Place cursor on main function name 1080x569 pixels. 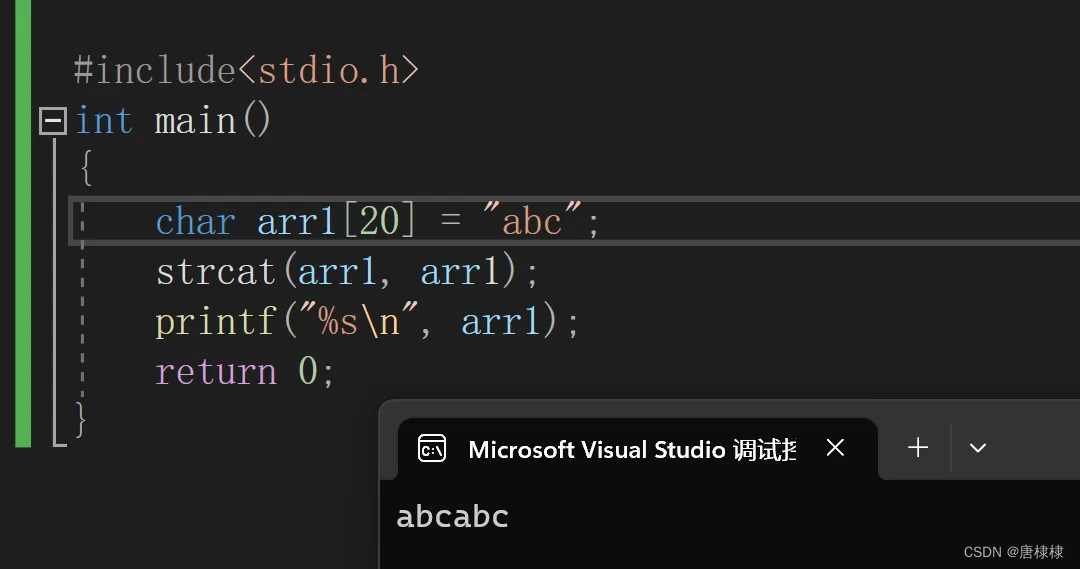(195, 122)
